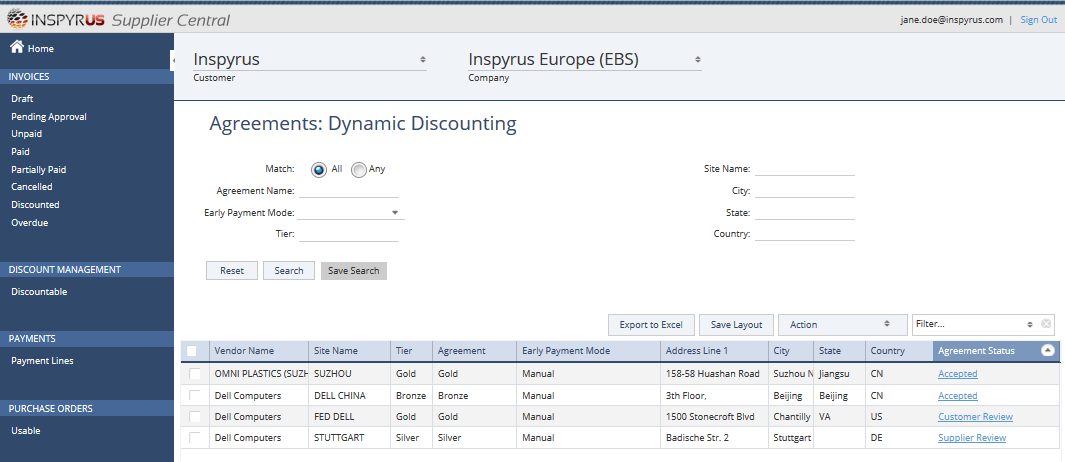Screen dimensions: 1065x462
Task: Click the Country input field
Action: pos(805,234)
